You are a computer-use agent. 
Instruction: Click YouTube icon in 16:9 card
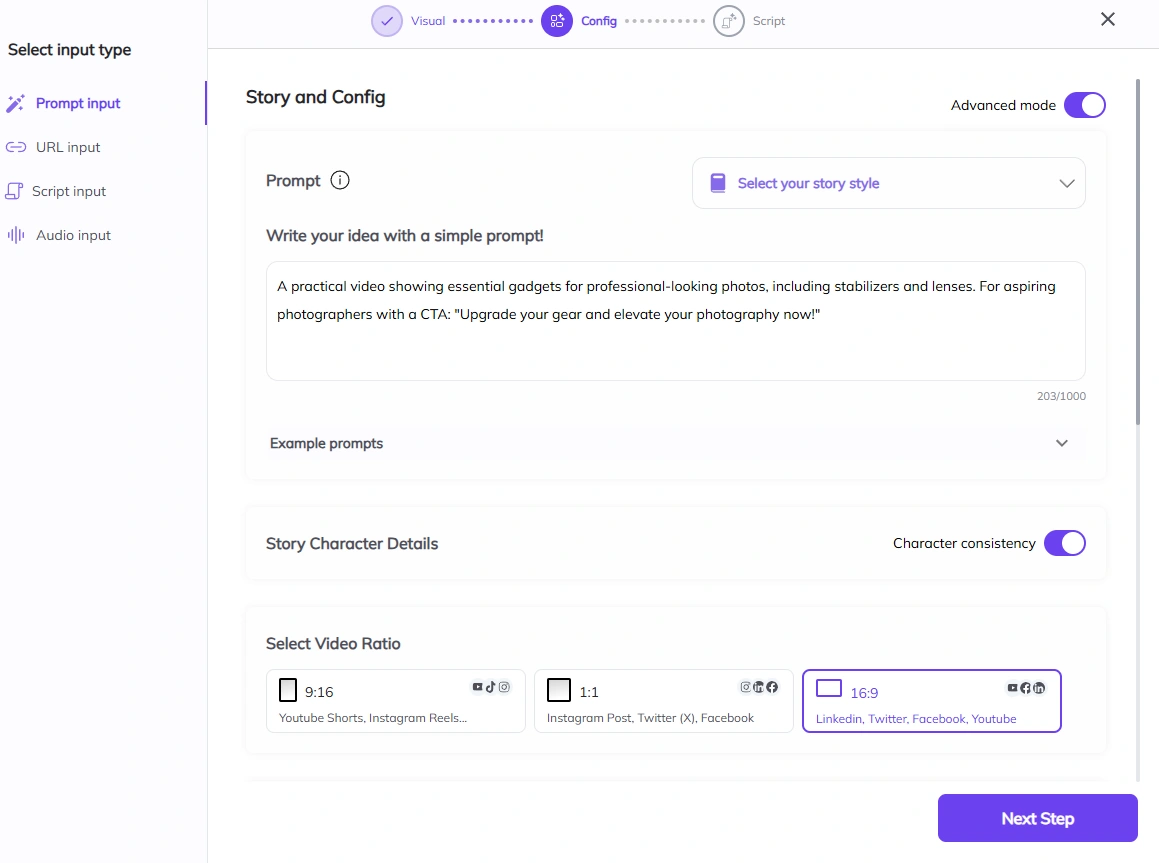coord(1013,688)
